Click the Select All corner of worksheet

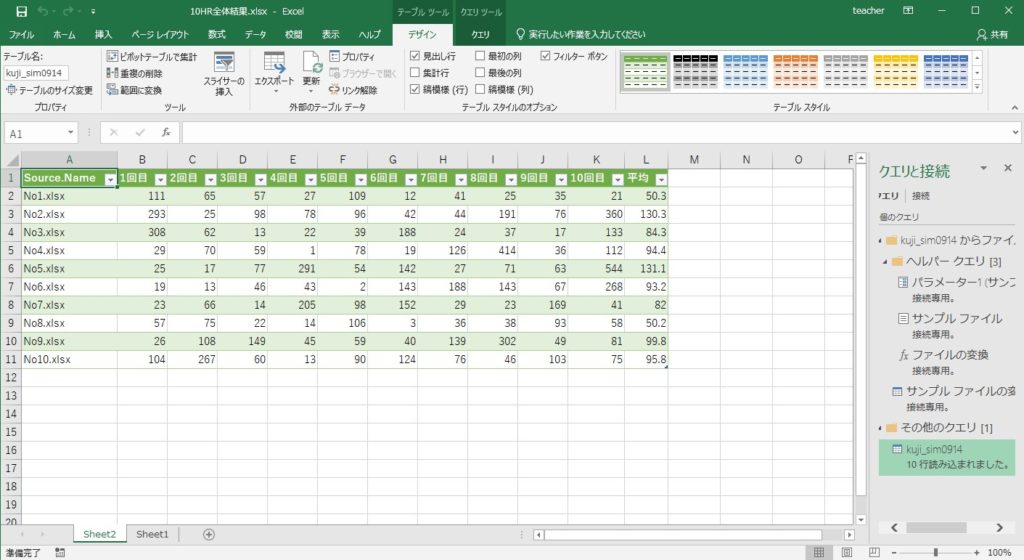11,160
